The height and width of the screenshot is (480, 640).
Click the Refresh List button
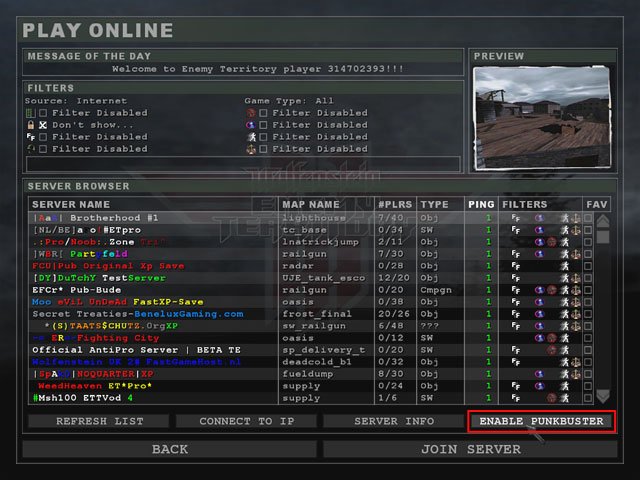[x=99, y=421]
